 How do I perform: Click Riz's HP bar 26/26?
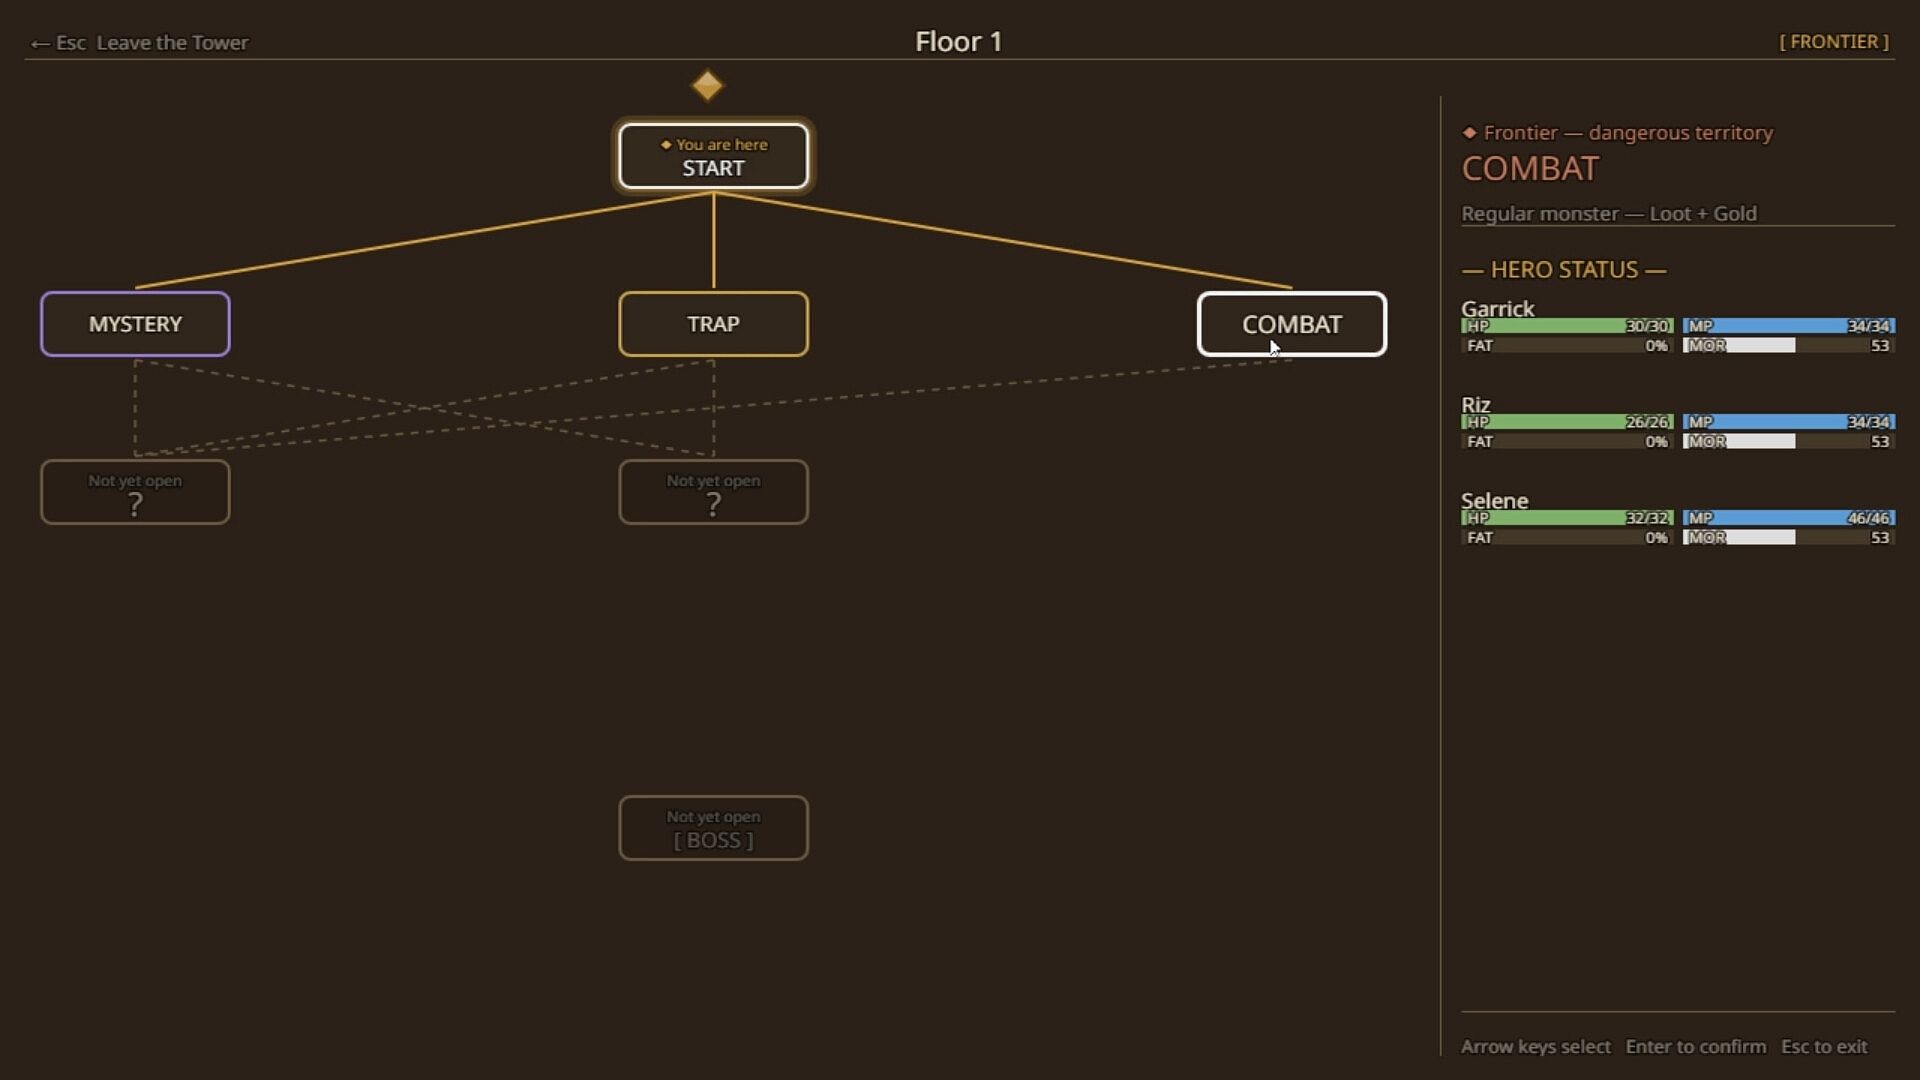tap(1567, 422)
